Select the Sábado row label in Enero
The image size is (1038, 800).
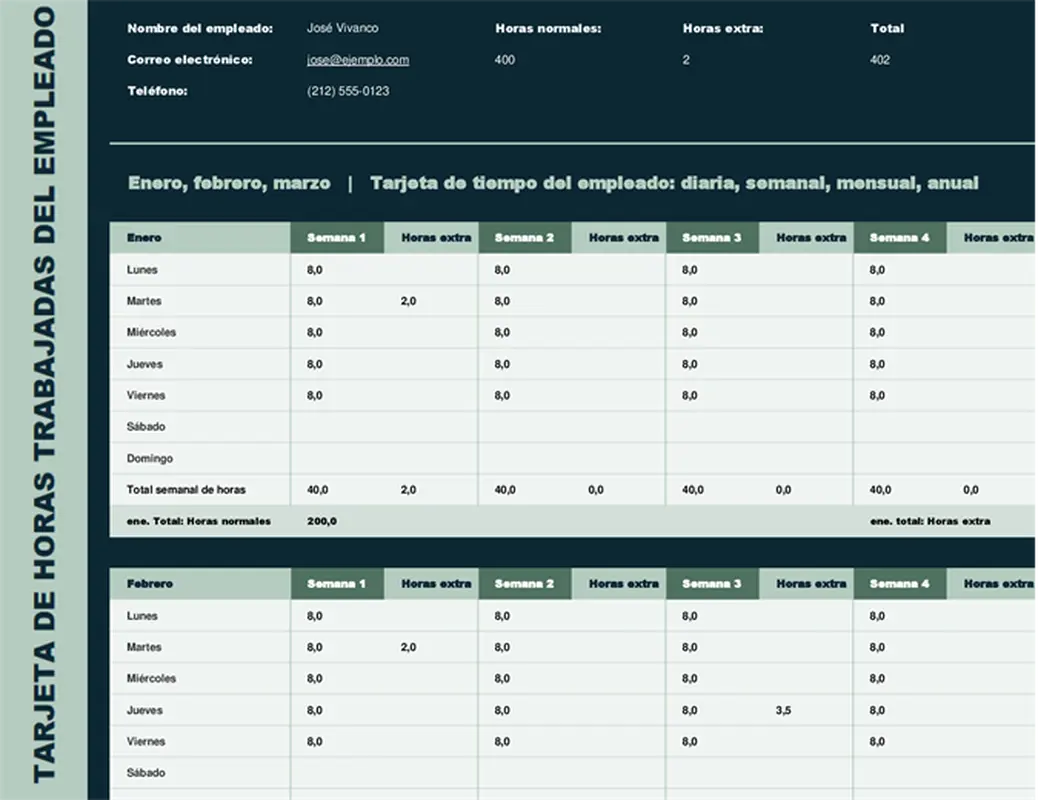[146, 426]
